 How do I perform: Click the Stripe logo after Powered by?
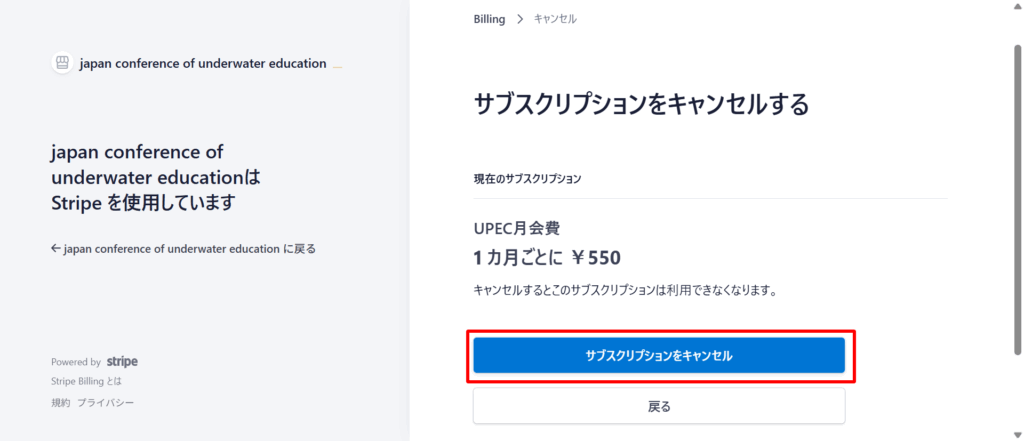(x=122, y=362)
